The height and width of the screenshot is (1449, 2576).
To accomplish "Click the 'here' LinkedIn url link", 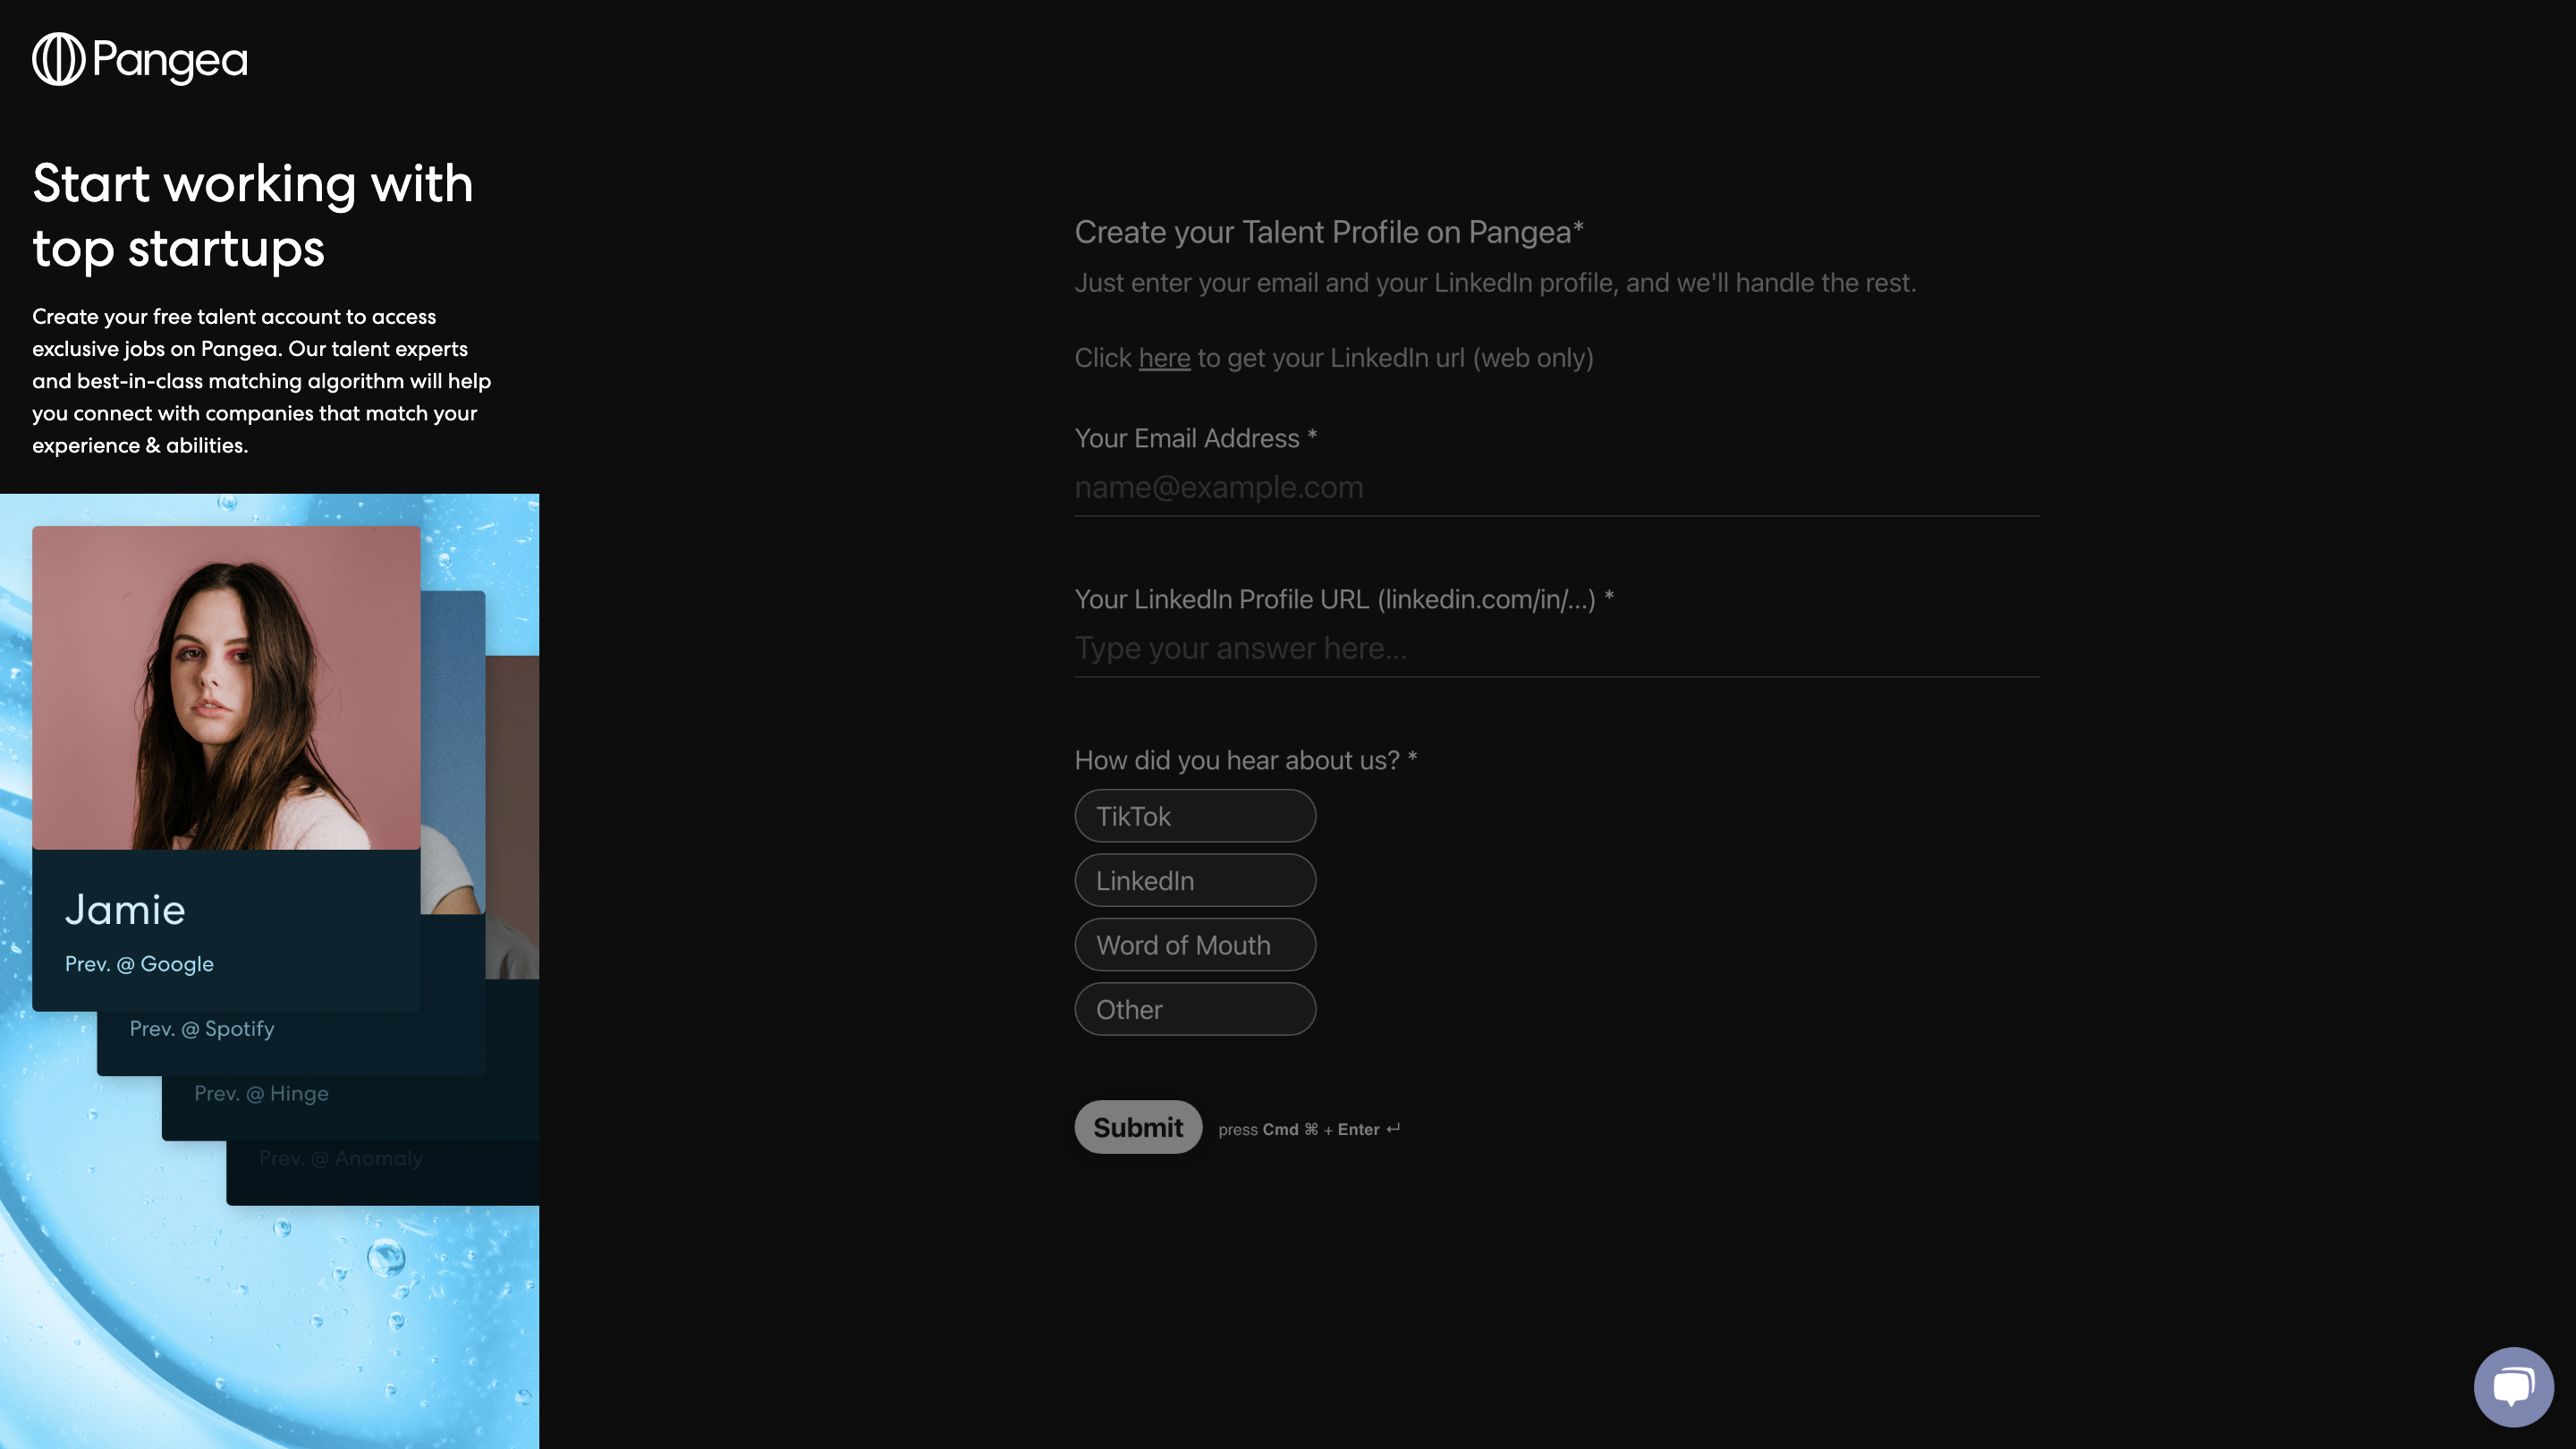I will pos(1164,358).
